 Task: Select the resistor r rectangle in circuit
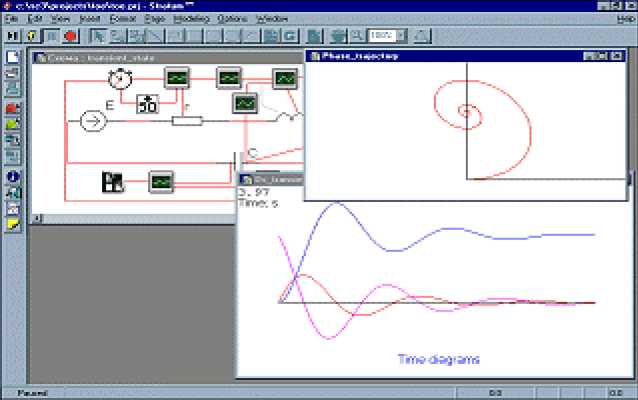[187, 121]
